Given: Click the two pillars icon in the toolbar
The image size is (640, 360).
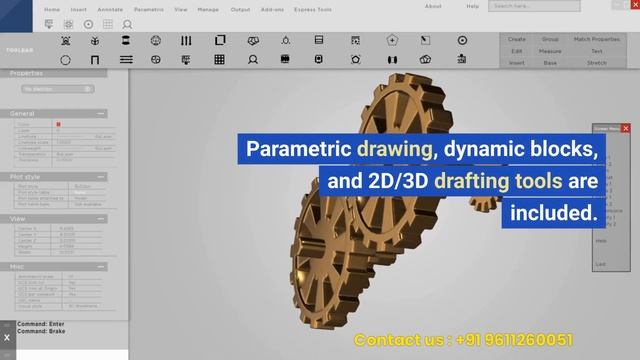Looking at the screenshot, I should 392,60.
